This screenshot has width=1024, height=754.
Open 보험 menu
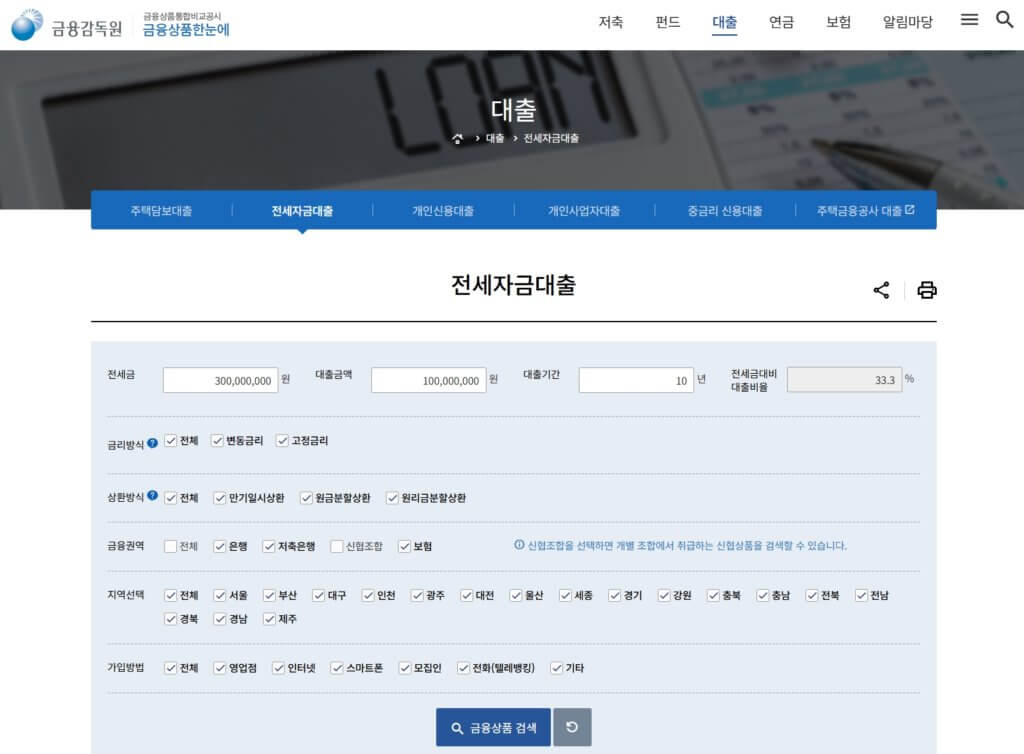(838, 22)
